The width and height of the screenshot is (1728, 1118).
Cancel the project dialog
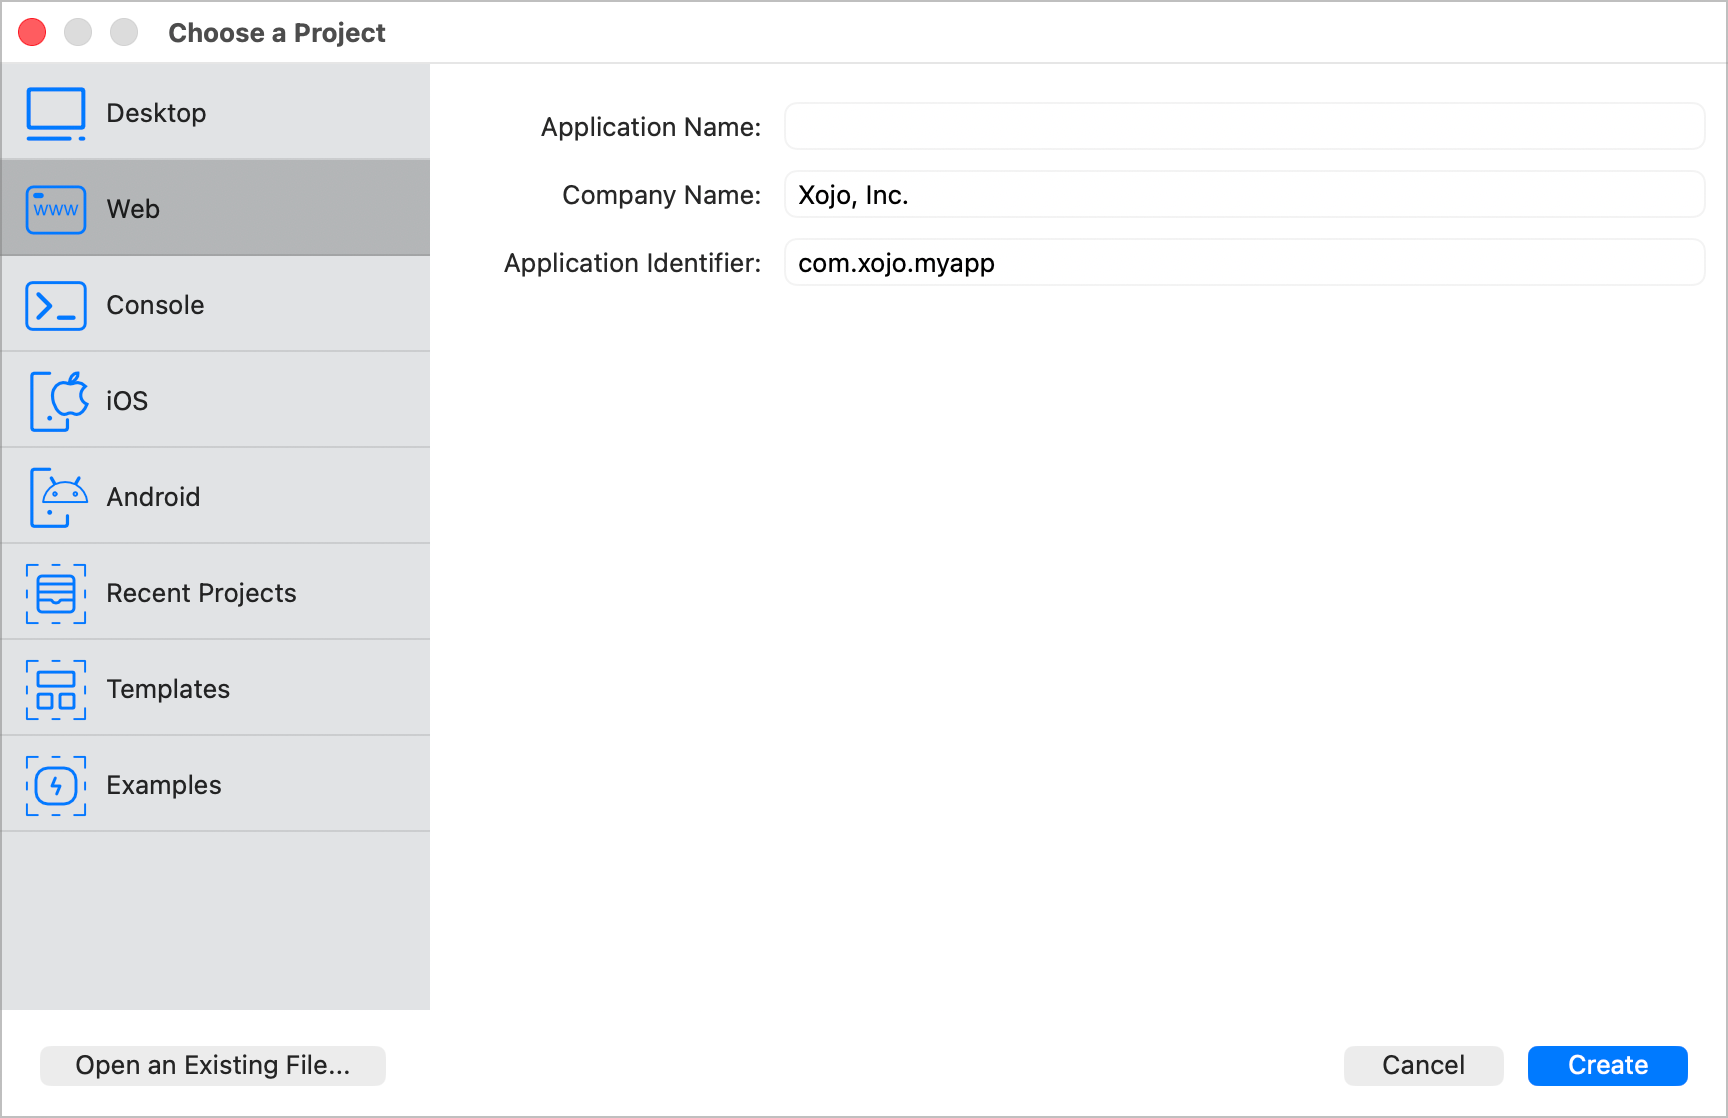[1423, 1065]
